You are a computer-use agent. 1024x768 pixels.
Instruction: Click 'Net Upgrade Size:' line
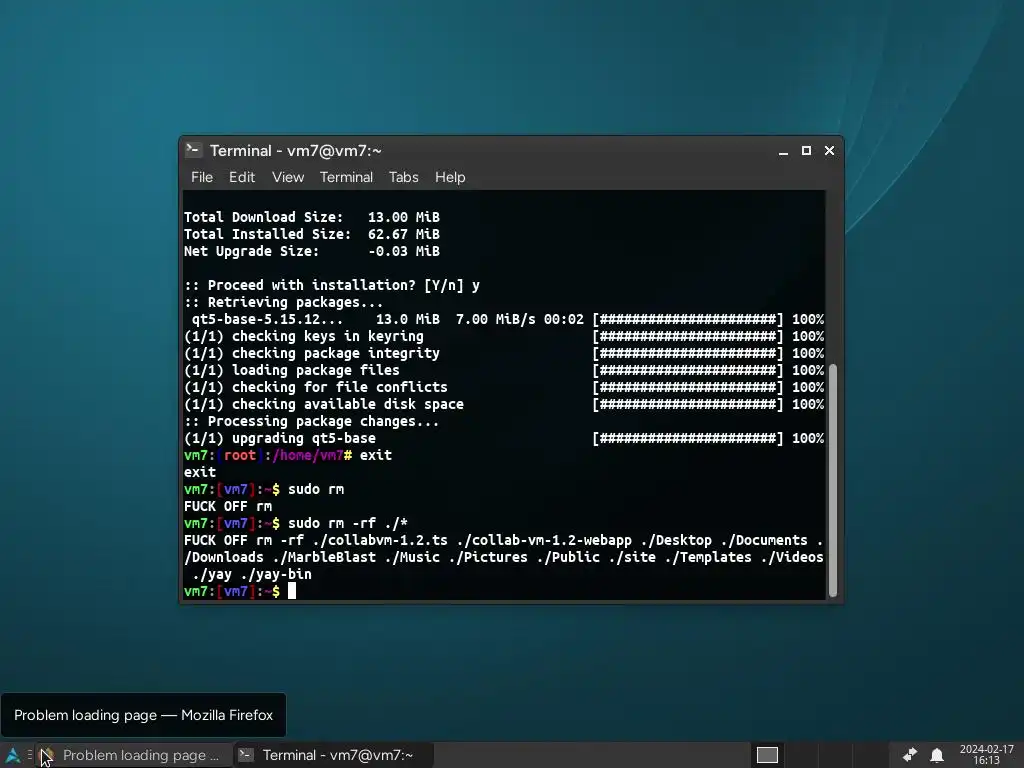tap(312, 251)
